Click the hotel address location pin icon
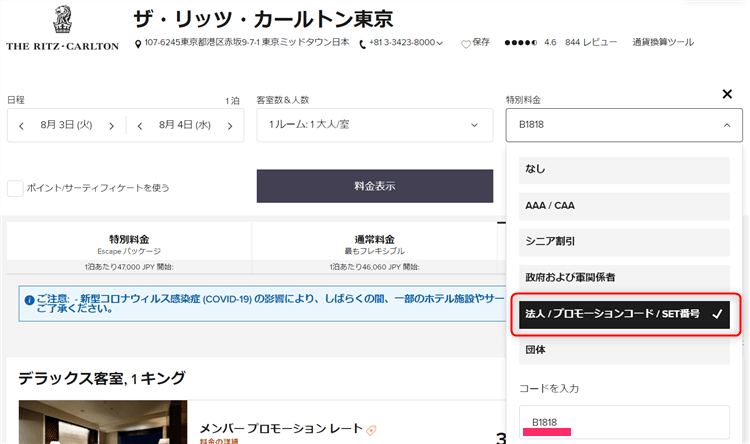 pyautogui.click(x=138, y=44)
